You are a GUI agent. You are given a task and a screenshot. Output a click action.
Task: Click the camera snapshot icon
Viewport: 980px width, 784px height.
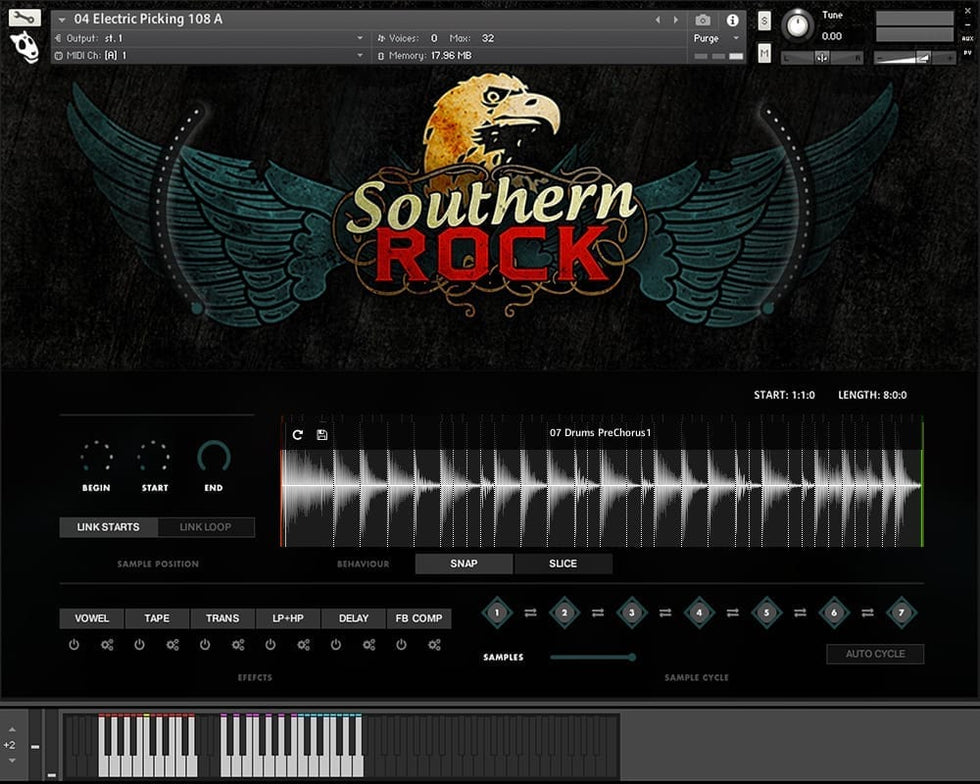point(703,20)
